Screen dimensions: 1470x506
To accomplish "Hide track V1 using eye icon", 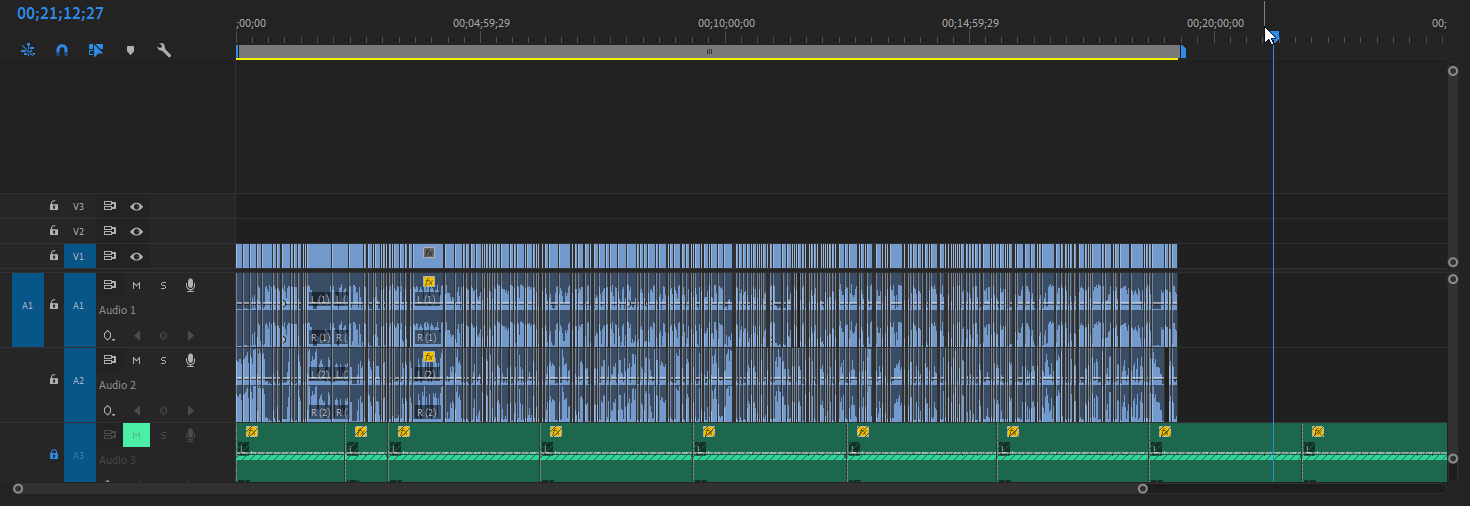I will pos(136,256).
